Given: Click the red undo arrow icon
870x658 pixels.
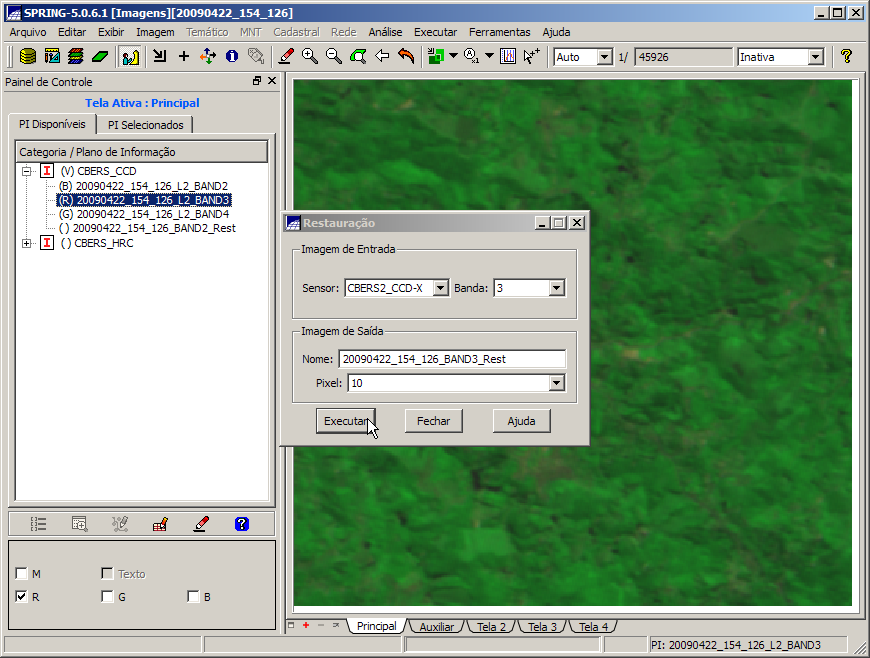Looking at the screenshot, I should click(406, 57).
